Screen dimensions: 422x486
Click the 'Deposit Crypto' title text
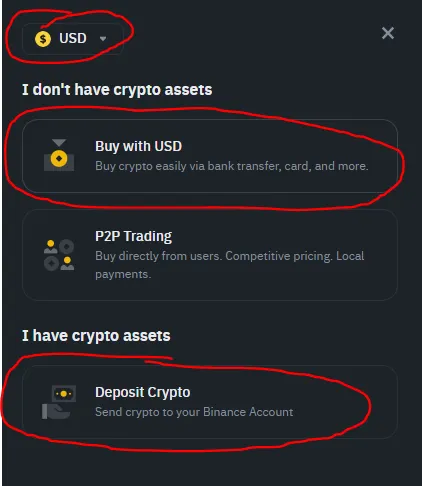tap(142, 392)
